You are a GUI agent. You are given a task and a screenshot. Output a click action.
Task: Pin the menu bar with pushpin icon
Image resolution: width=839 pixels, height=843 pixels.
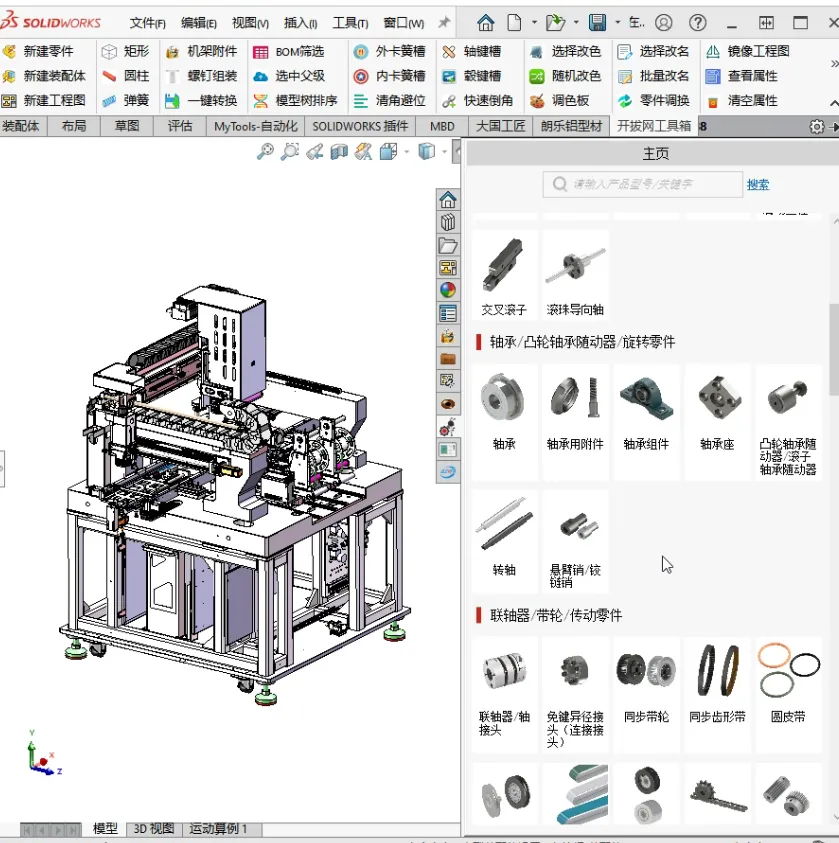tap(444, 23)
